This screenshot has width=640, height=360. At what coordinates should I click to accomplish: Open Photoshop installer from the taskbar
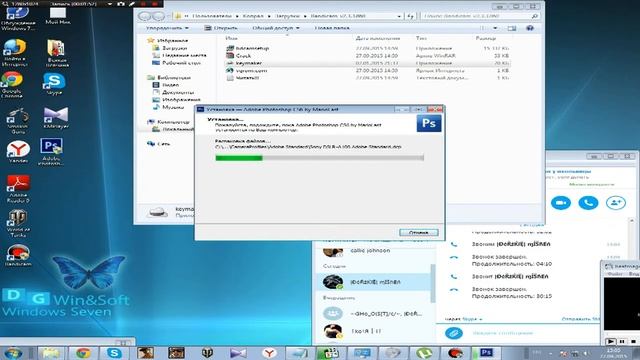coord(486,353)
